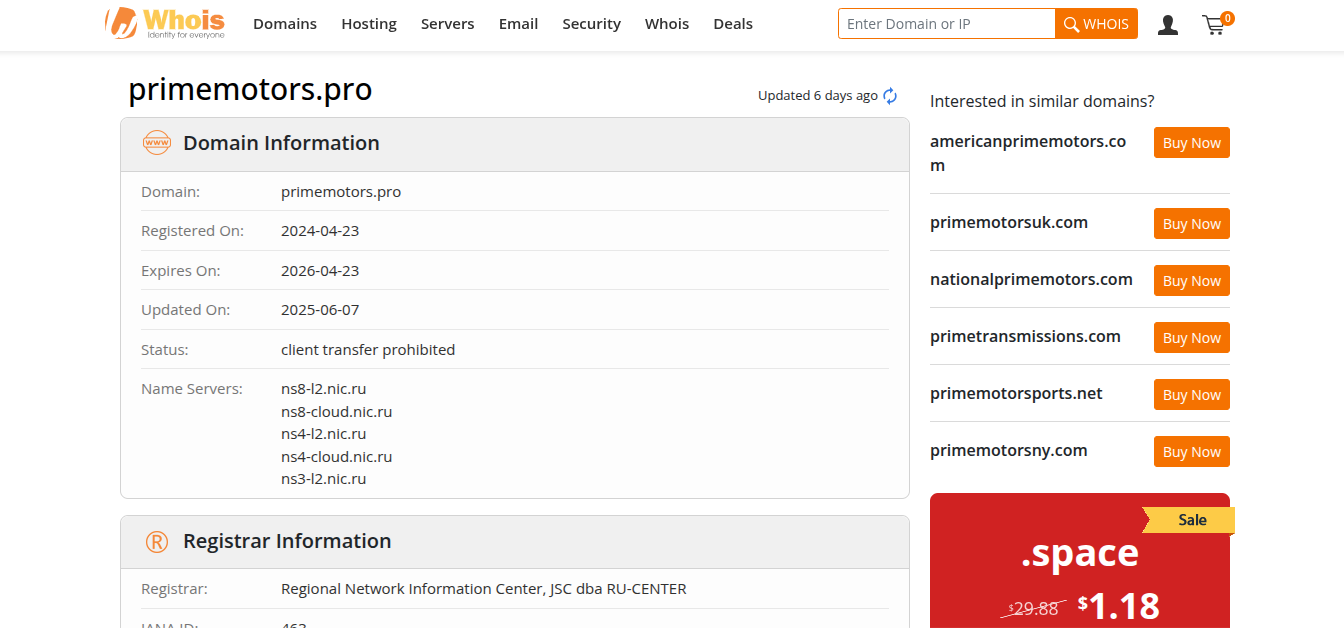Open the Domains menu
This screenshot has height=628, width=1344.
pyautogui.click(x=285, y=24)
